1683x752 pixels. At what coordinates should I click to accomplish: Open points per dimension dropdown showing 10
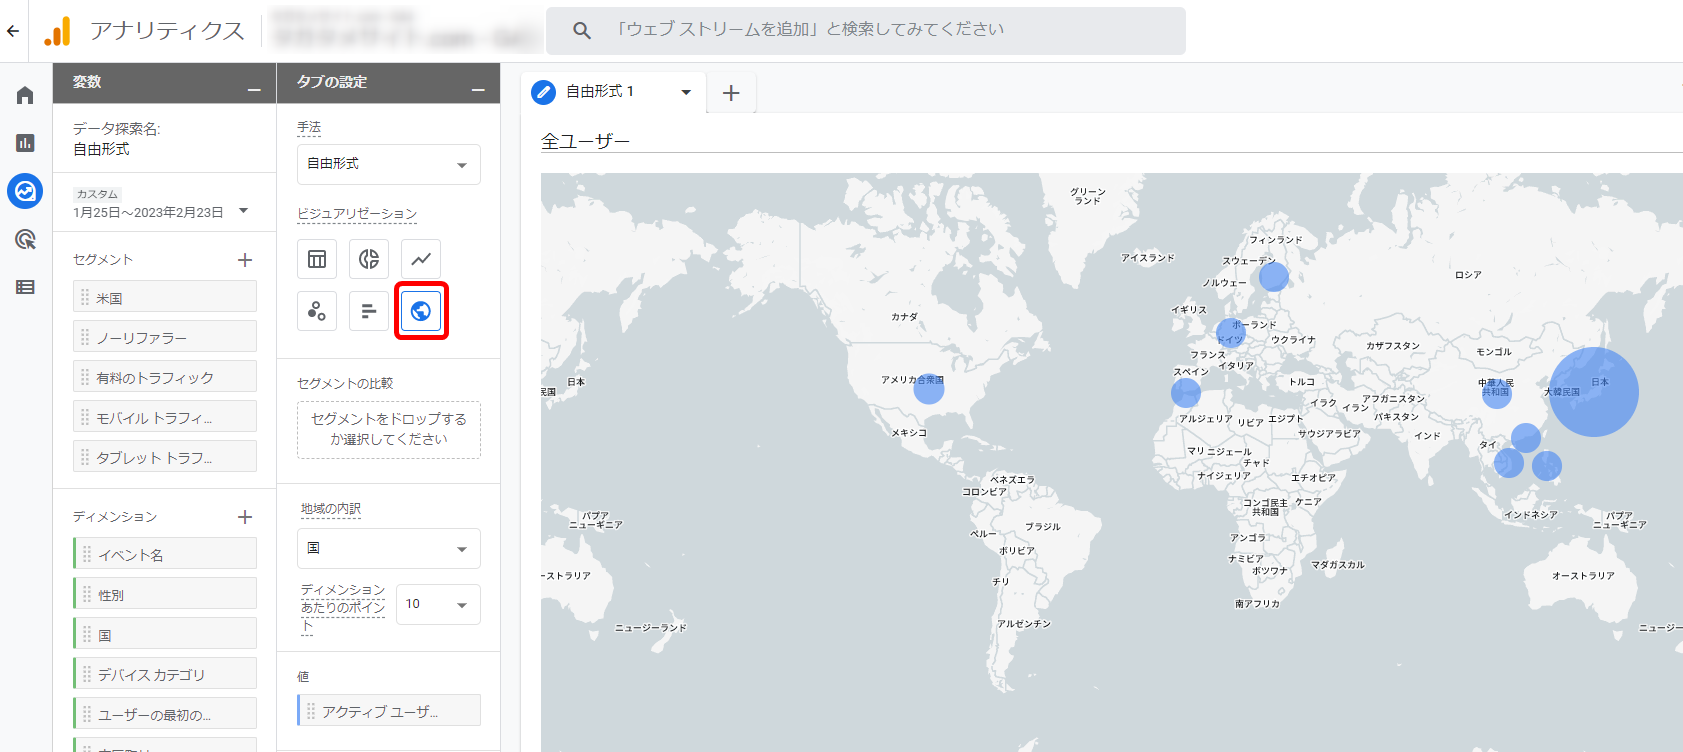pyautogui.click(x=438, y=604)
